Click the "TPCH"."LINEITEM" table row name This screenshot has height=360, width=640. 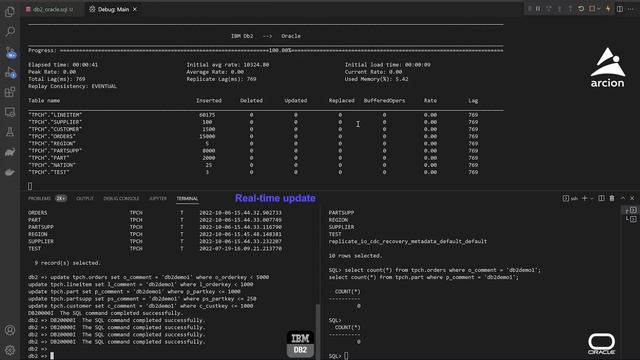point(55,115)
